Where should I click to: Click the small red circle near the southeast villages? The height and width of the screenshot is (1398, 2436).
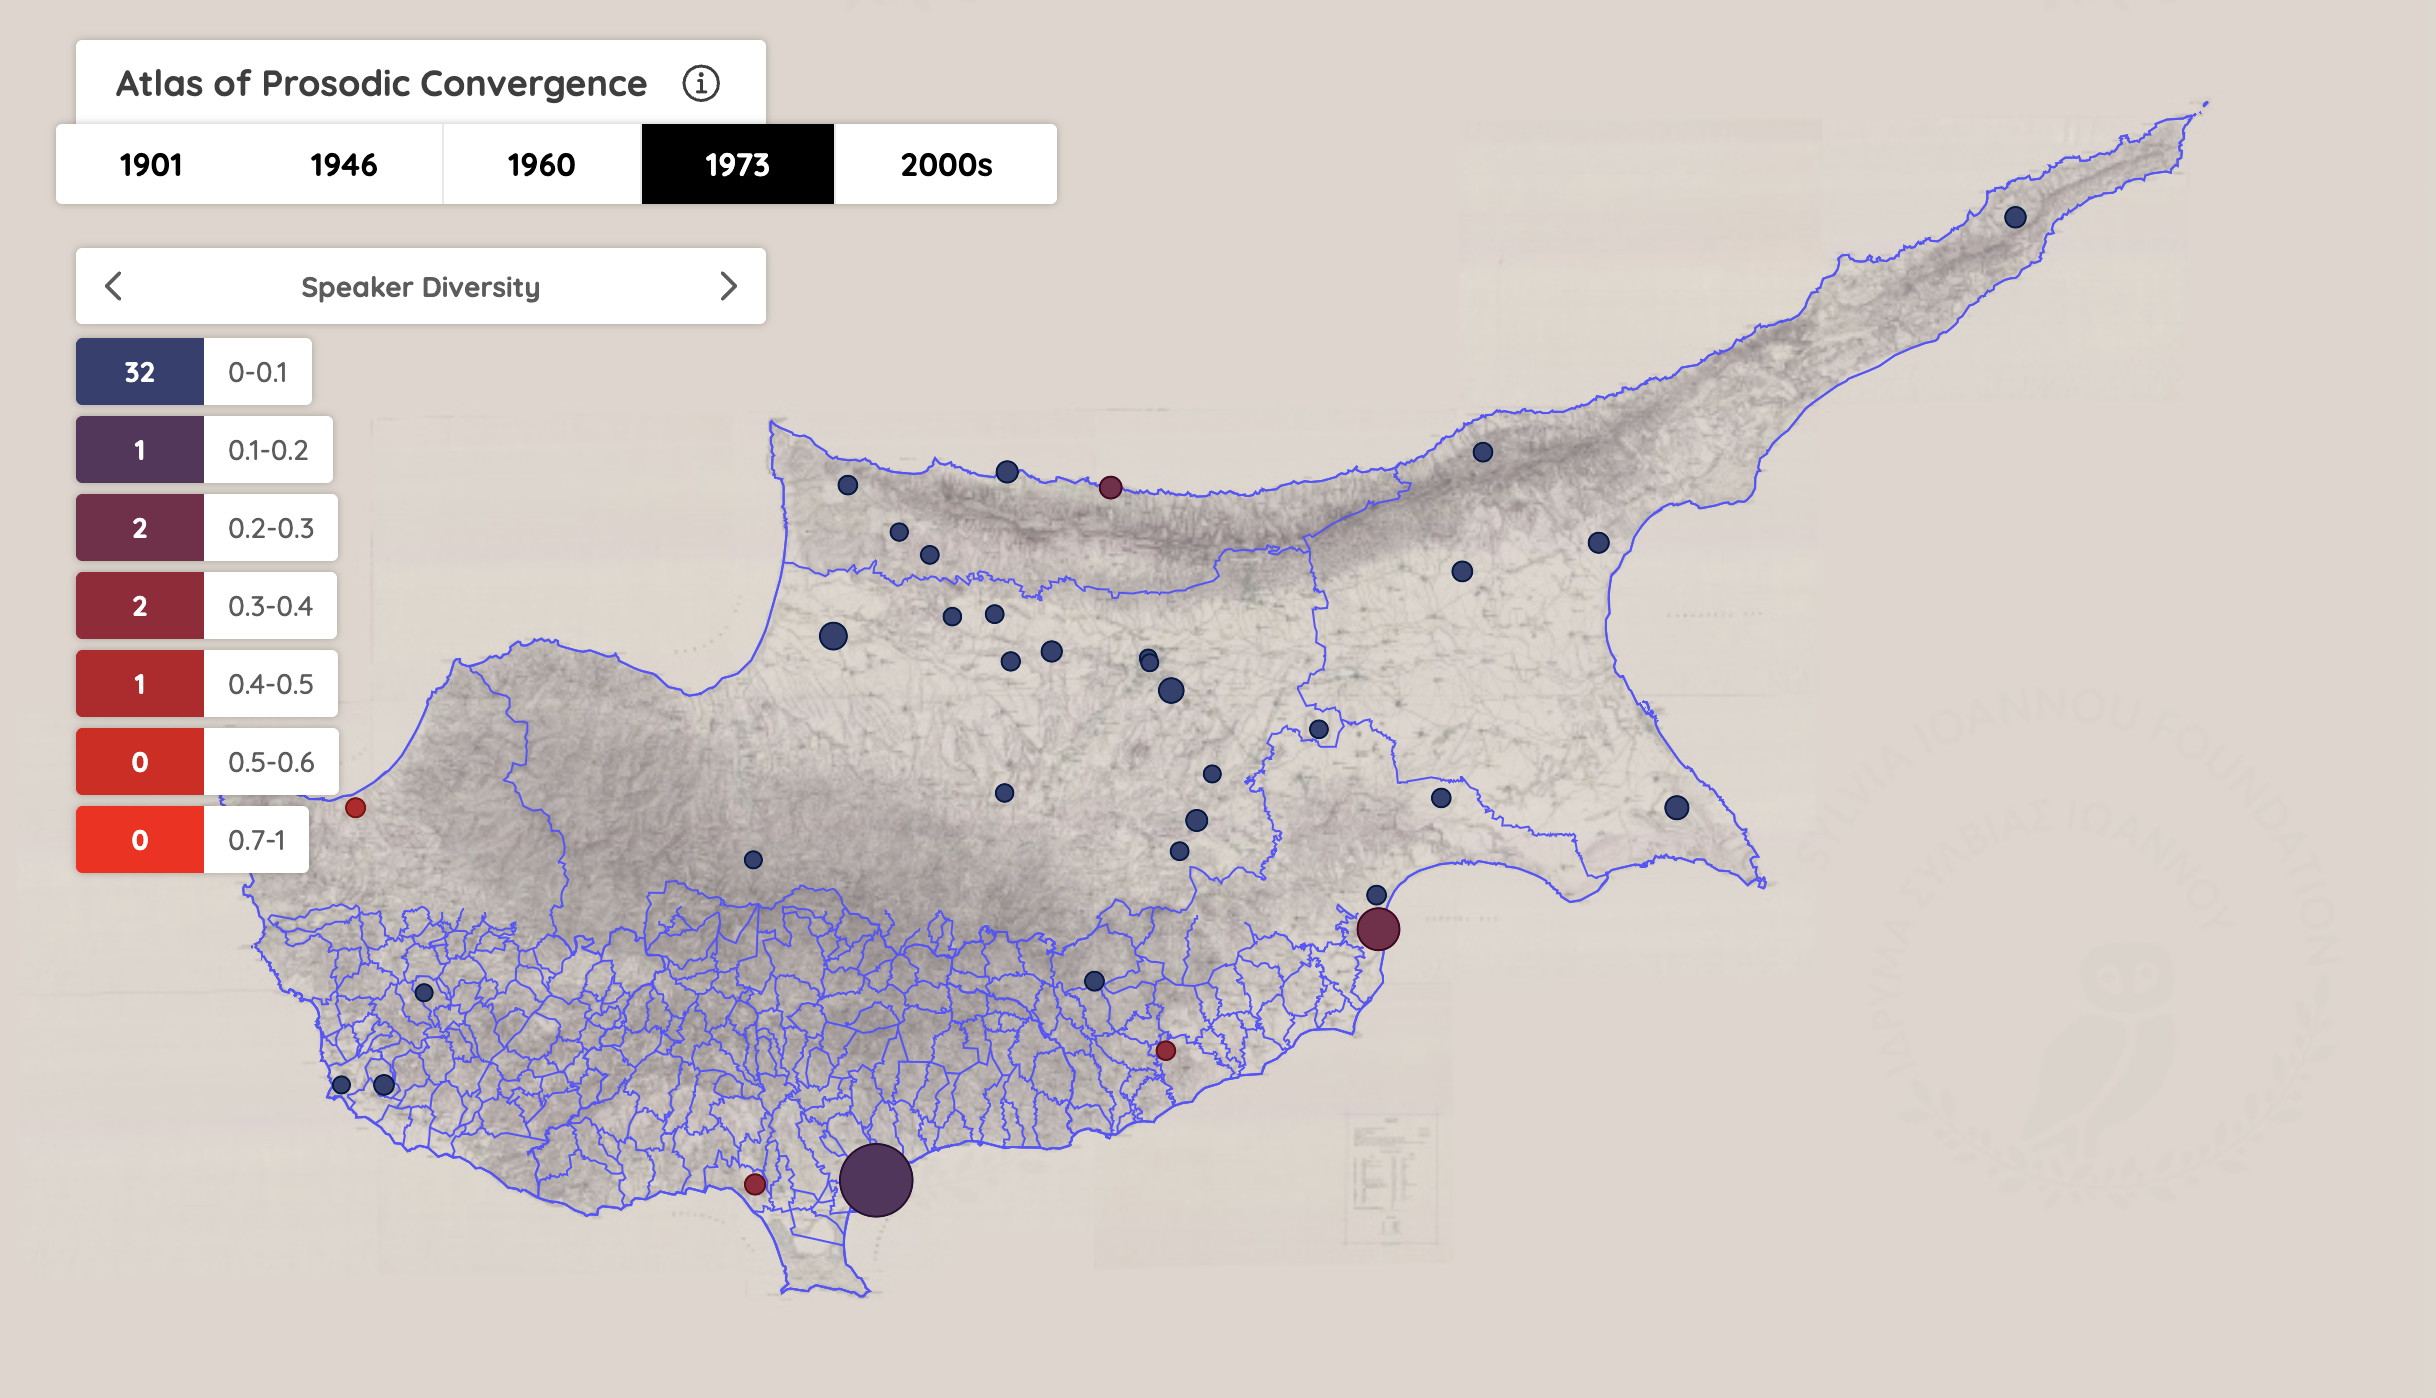pyautogui.click(x=1164, y=1051)
